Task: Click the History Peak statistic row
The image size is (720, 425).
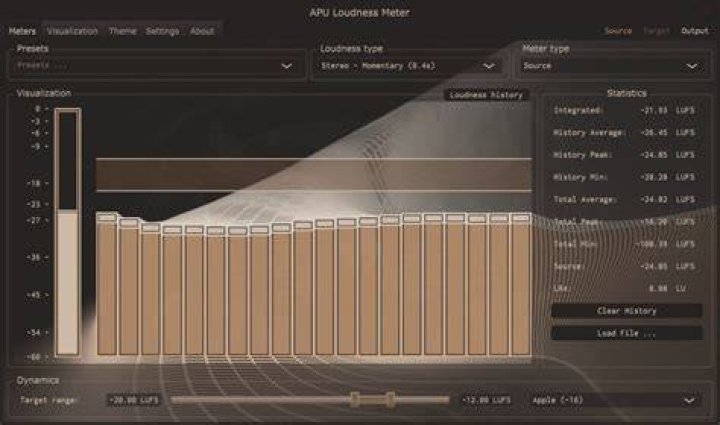Action: coord(624,155)
